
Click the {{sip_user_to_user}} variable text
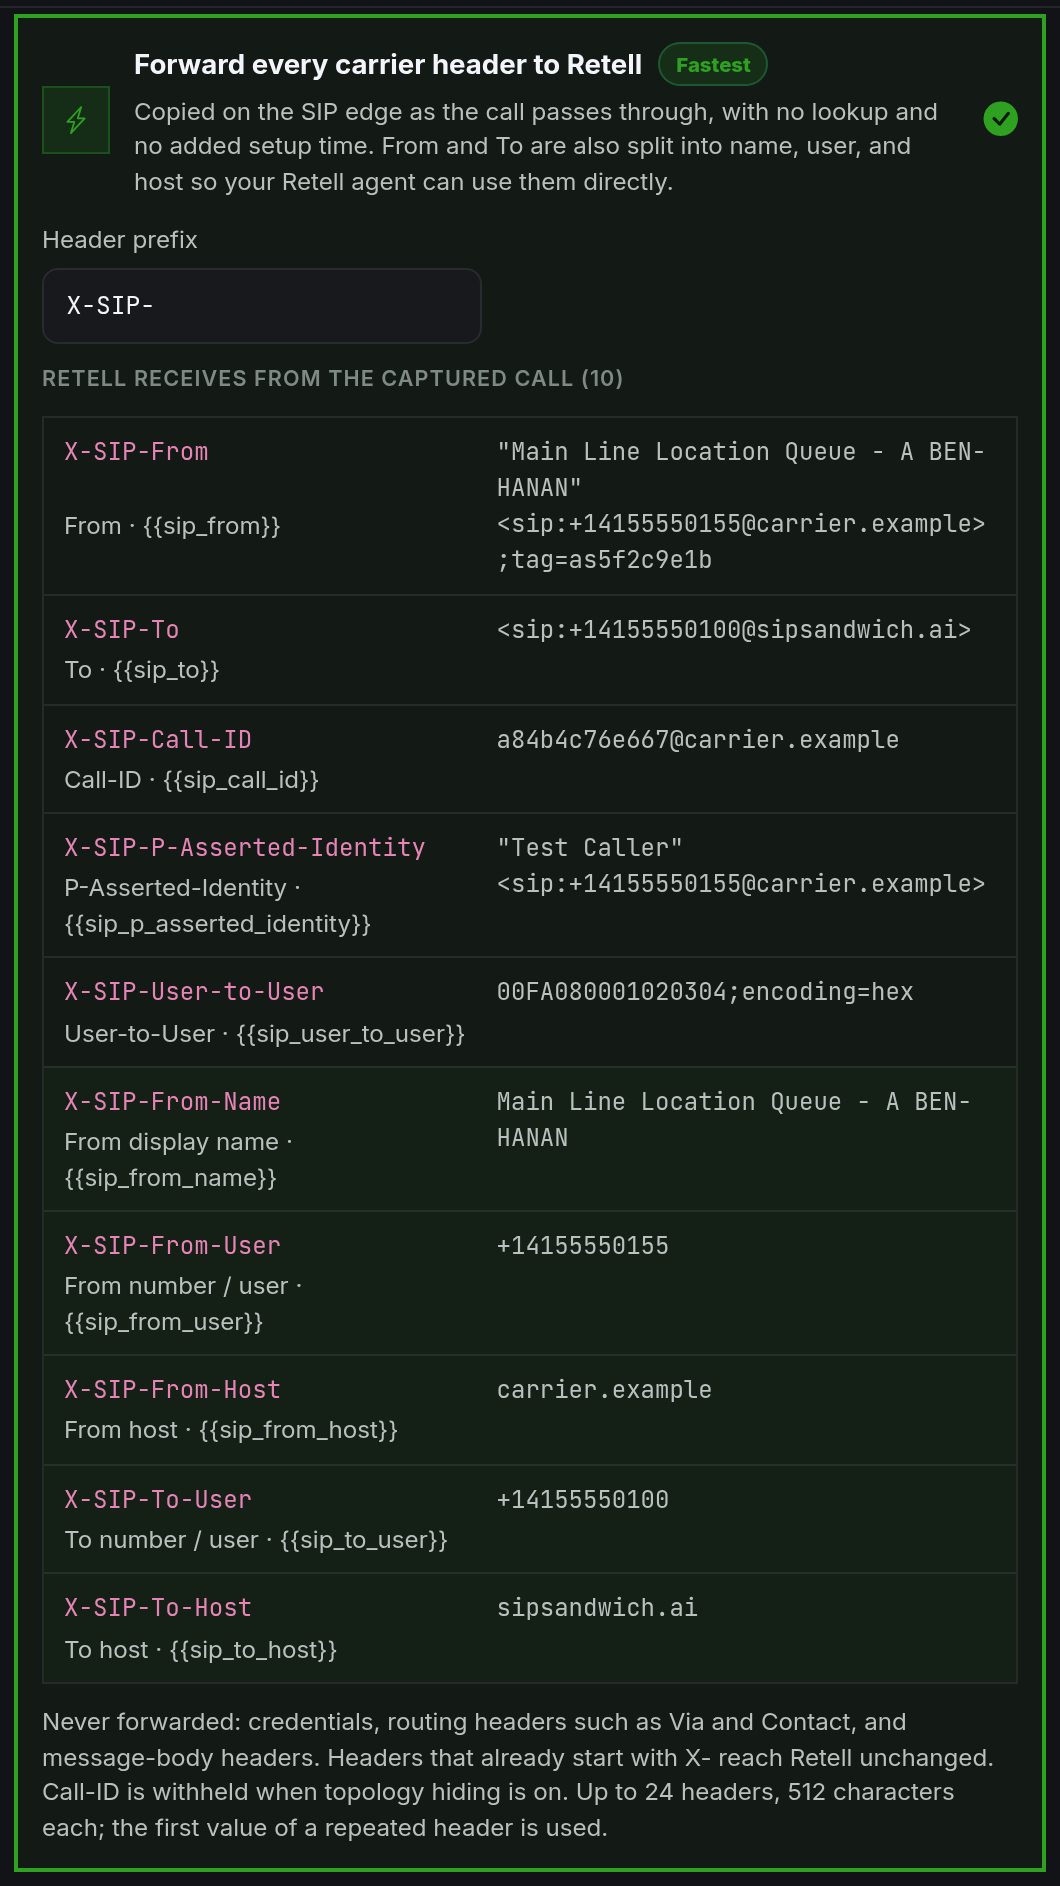pos(351,1034)
